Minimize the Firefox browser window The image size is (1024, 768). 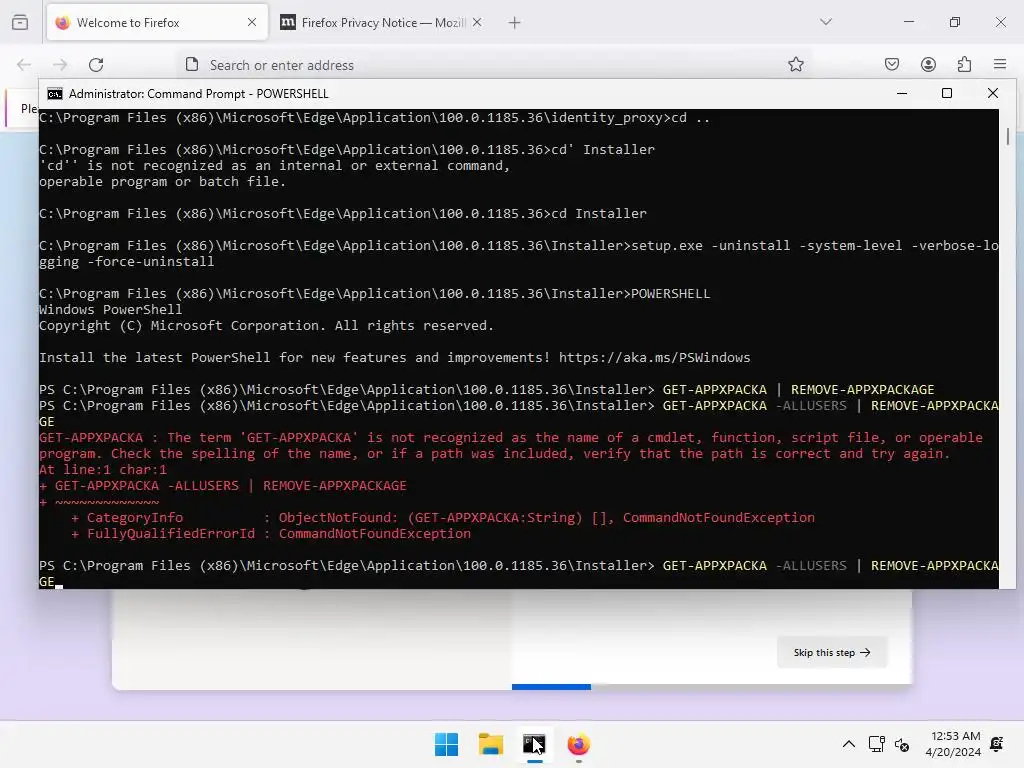tap(908, 22)
